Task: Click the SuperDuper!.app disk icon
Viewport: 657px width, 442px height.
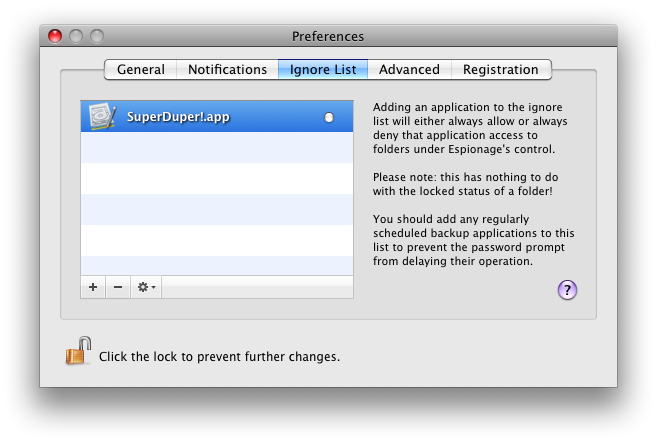Action: coord(102,116)
